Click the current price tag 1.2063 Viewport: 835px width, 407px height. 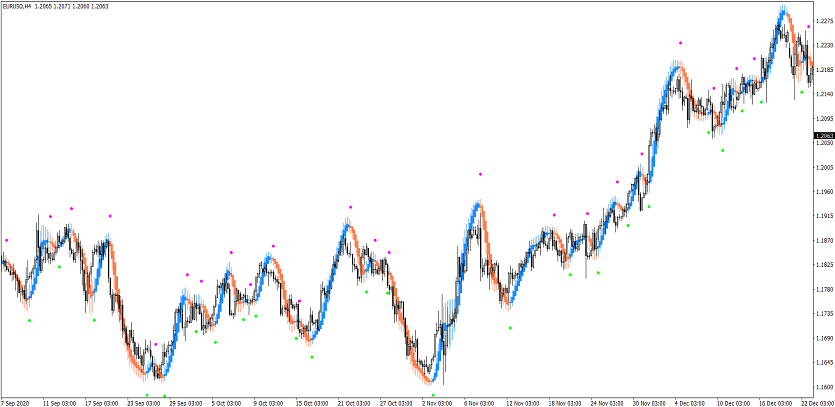824,135
